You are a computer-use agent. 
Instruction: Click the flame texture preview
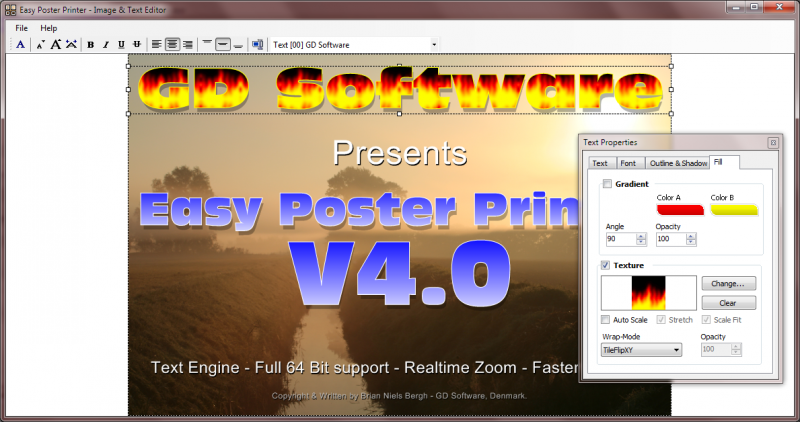[648, 293]
